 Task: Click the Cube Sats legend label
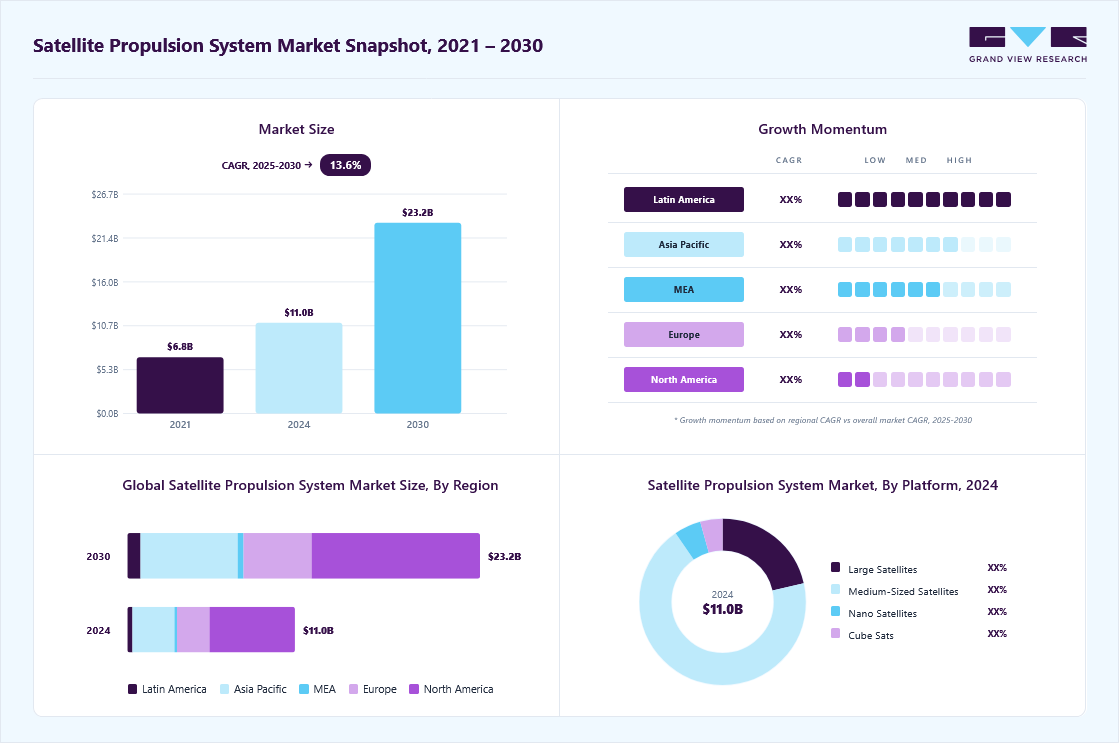[x=870, y=636]
